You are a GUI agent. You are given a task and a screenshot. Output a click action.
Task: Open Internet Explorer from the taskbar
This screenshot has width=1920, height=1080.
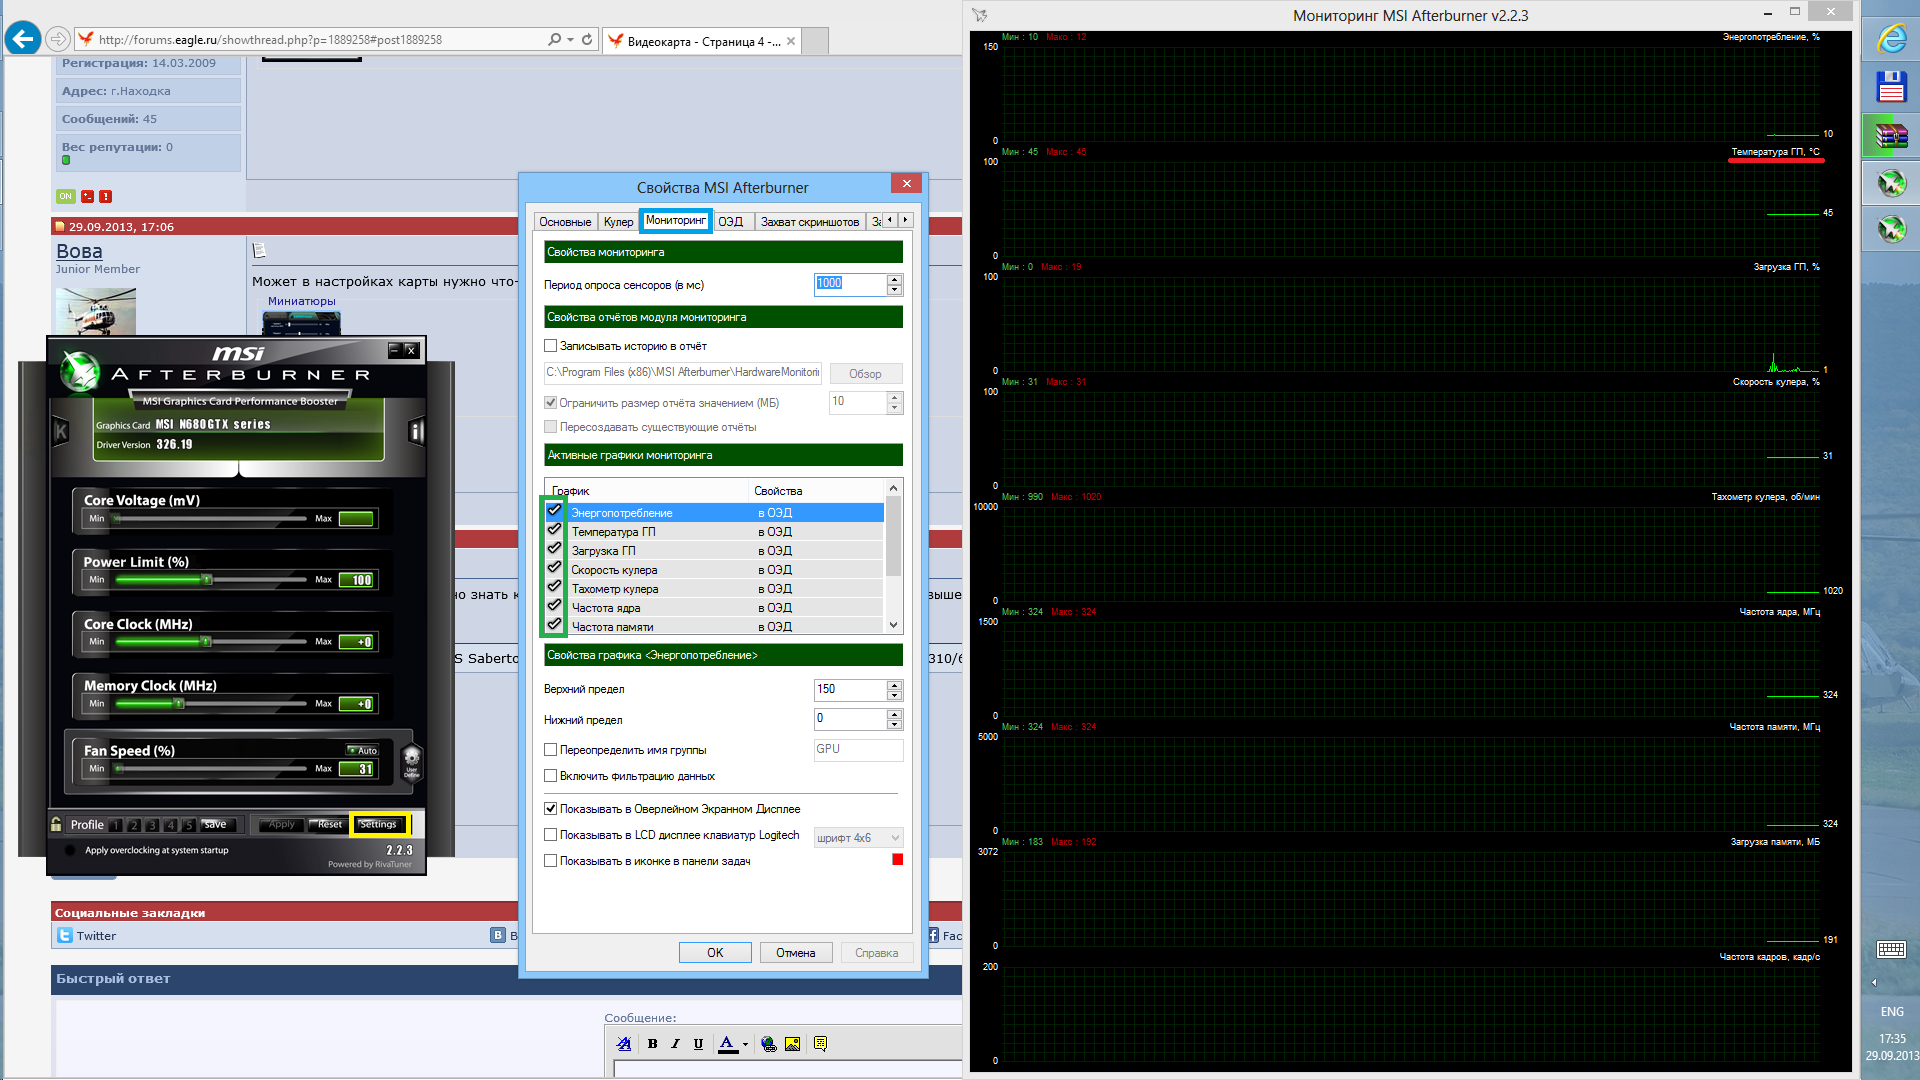click(x=1891, y=39)
